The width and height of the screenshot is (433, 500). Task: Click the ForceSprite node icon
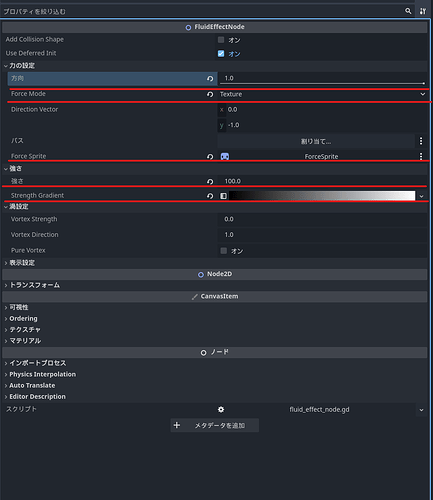point(225,156)
